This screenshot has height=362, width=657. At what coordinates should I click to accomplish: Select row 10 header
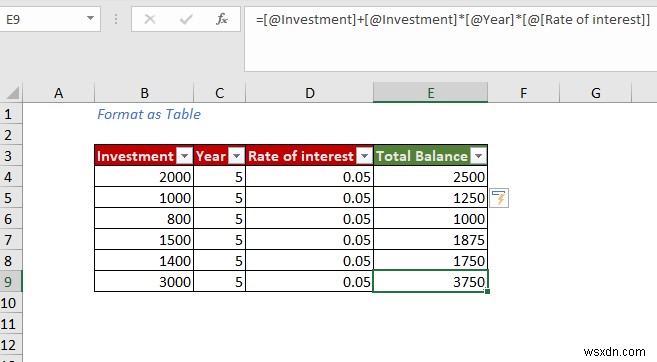coord(11,303)
